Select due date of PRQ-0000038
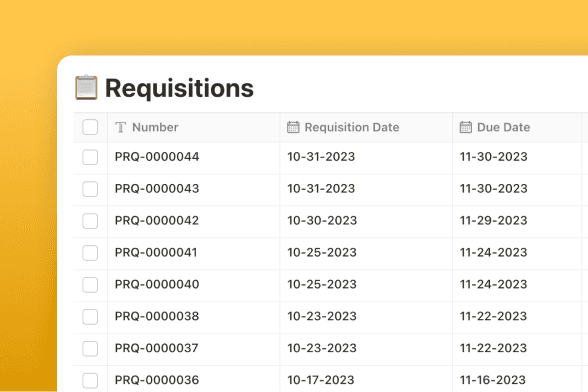The height and width of the screenshot is (392, 588). point(493,316)
